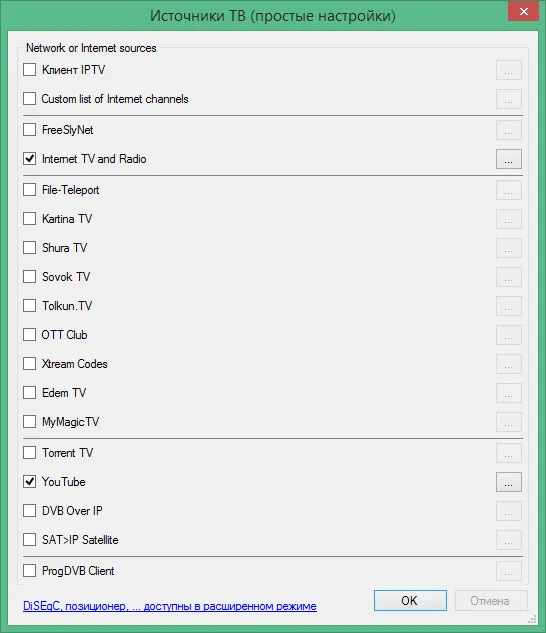Image resolution: width=546 pixels, height=633 pixels.
Task: Enable Torrent TV source
Action: click(x=29, y=453)
